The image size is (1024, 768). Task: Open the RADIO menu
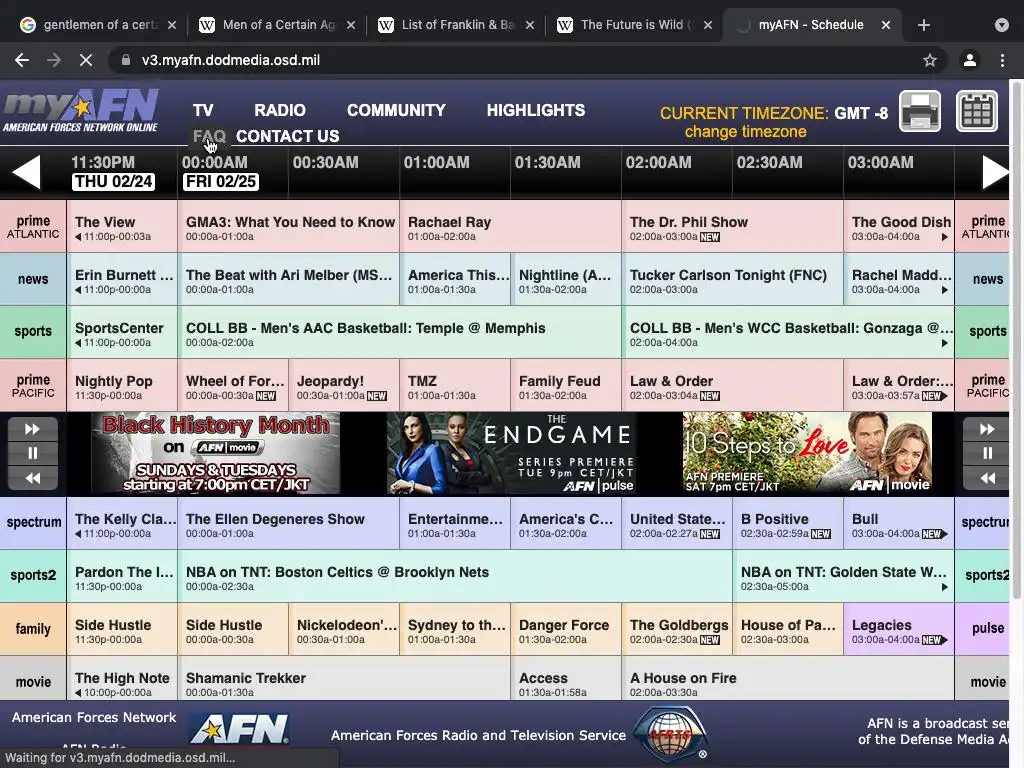tap(280, 110)
